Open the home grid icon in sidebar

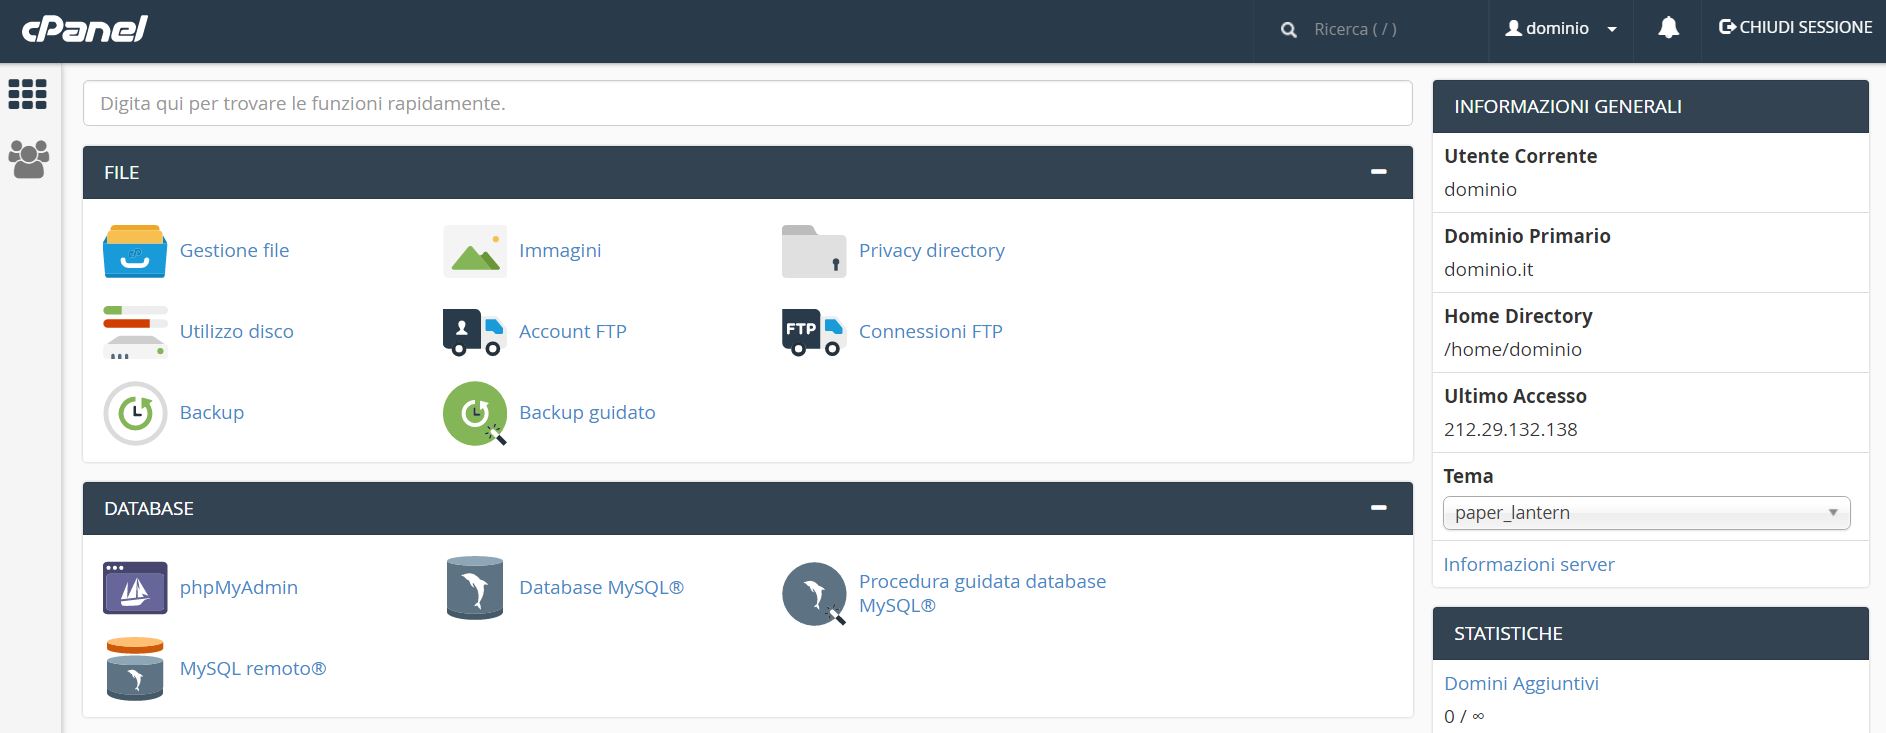pos(28,94)
